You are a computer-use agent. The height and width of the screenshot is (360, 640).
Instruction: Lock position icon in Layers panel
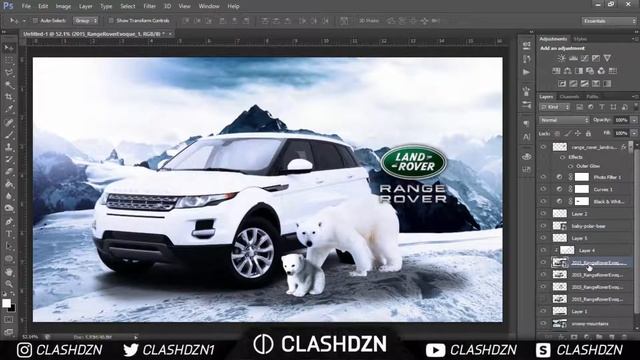point(578,133)
